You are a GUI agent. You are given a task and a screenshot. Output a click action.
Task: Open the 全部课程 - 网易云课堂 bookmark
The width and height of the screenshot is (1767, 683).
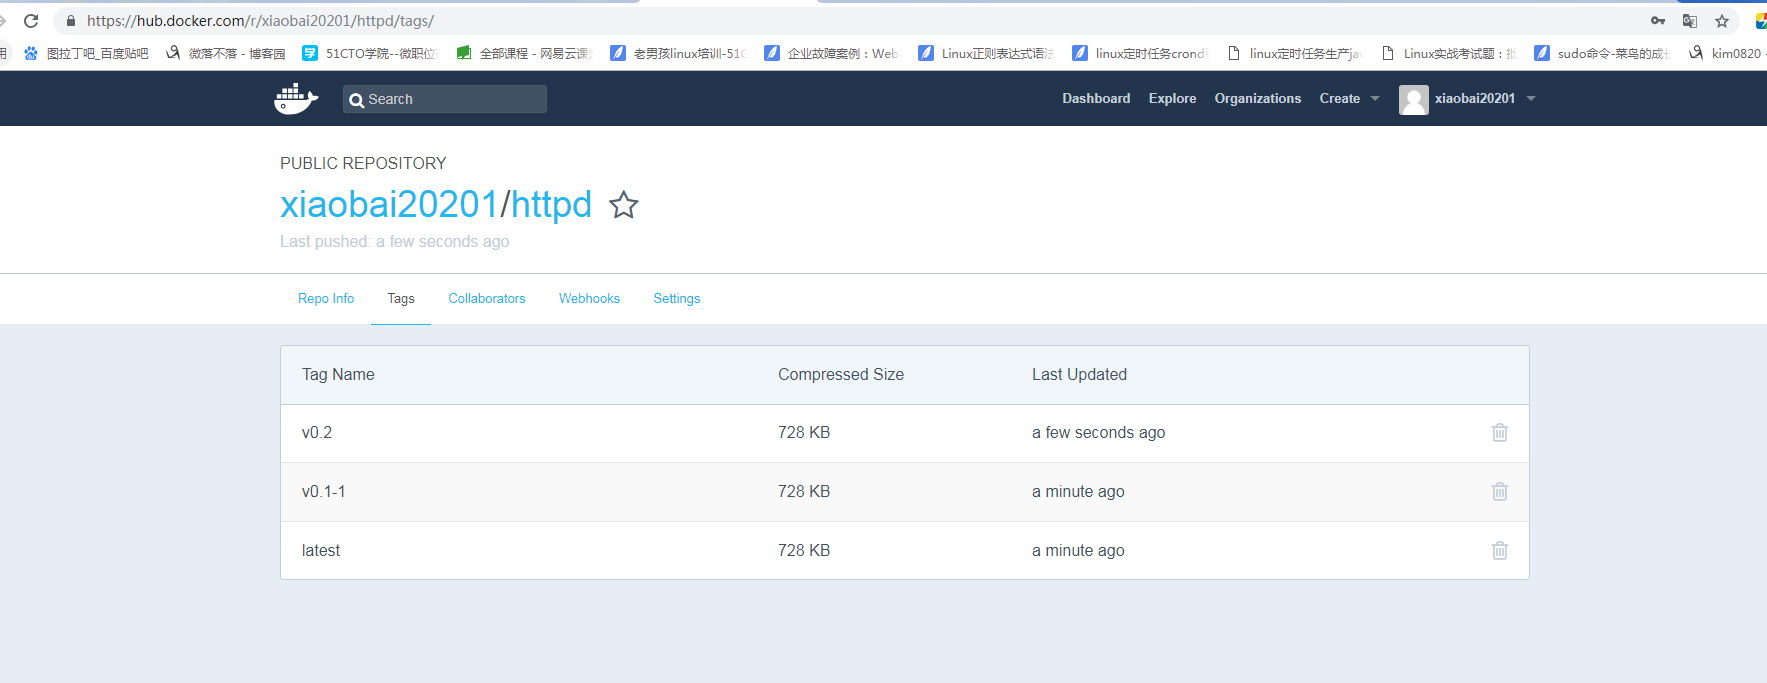(x=524, y=53)
